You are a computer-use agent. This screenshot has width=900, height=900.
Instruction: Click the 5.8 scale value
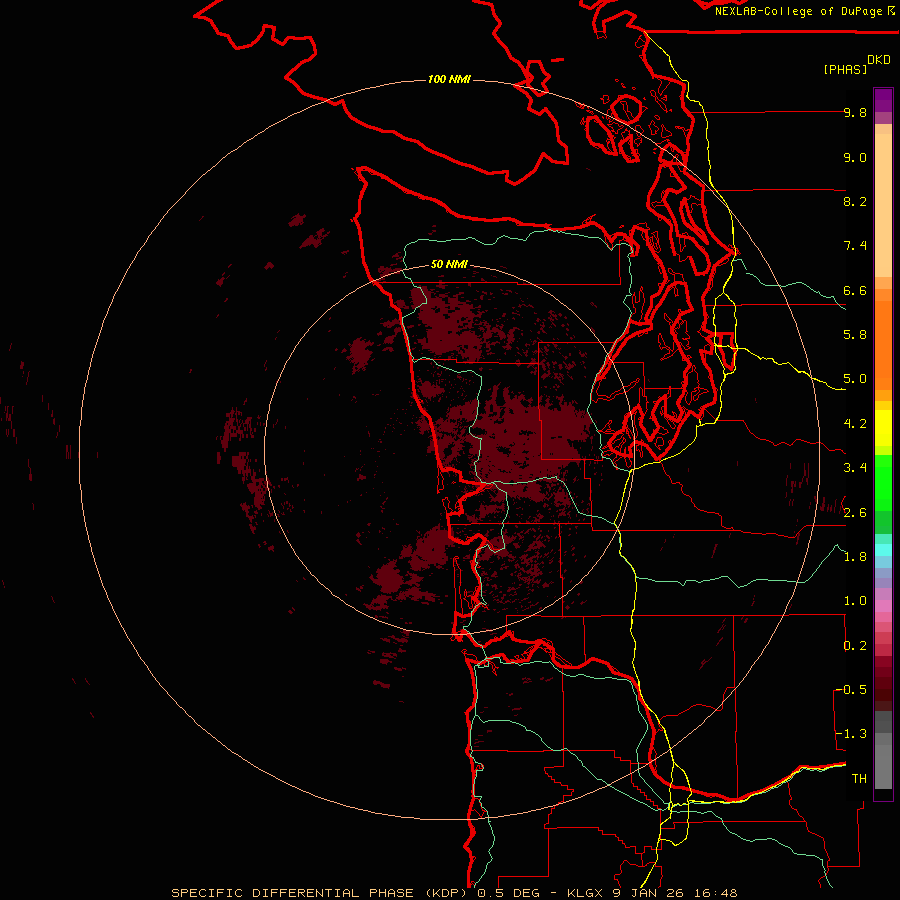point(855,335)
